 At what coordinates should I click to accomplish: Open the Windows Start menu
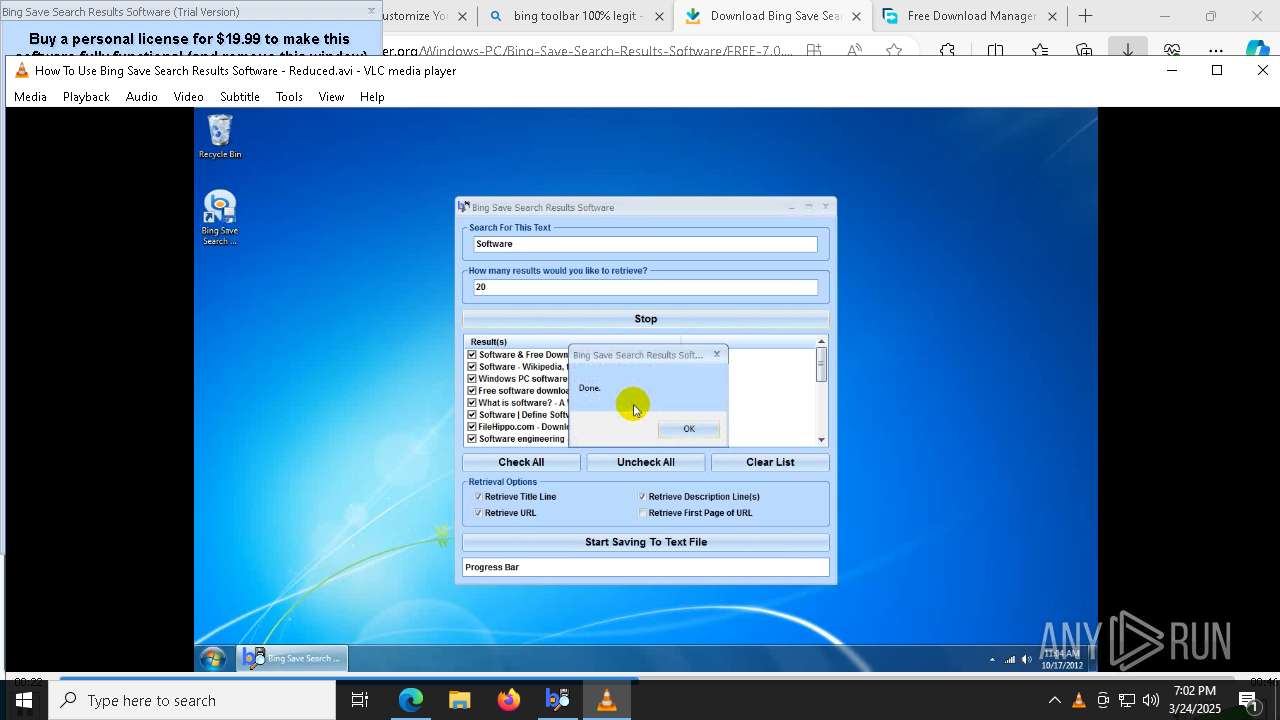(24, 700)
